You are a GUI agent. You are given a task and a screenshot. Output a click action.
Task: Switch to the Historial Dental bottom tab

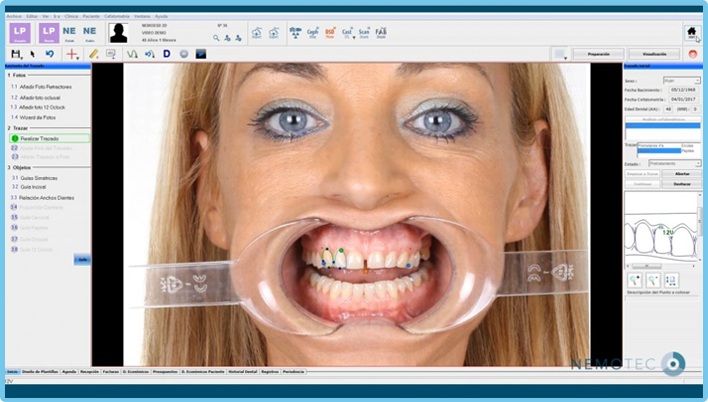pyautogui.click(x=242, y=372)
